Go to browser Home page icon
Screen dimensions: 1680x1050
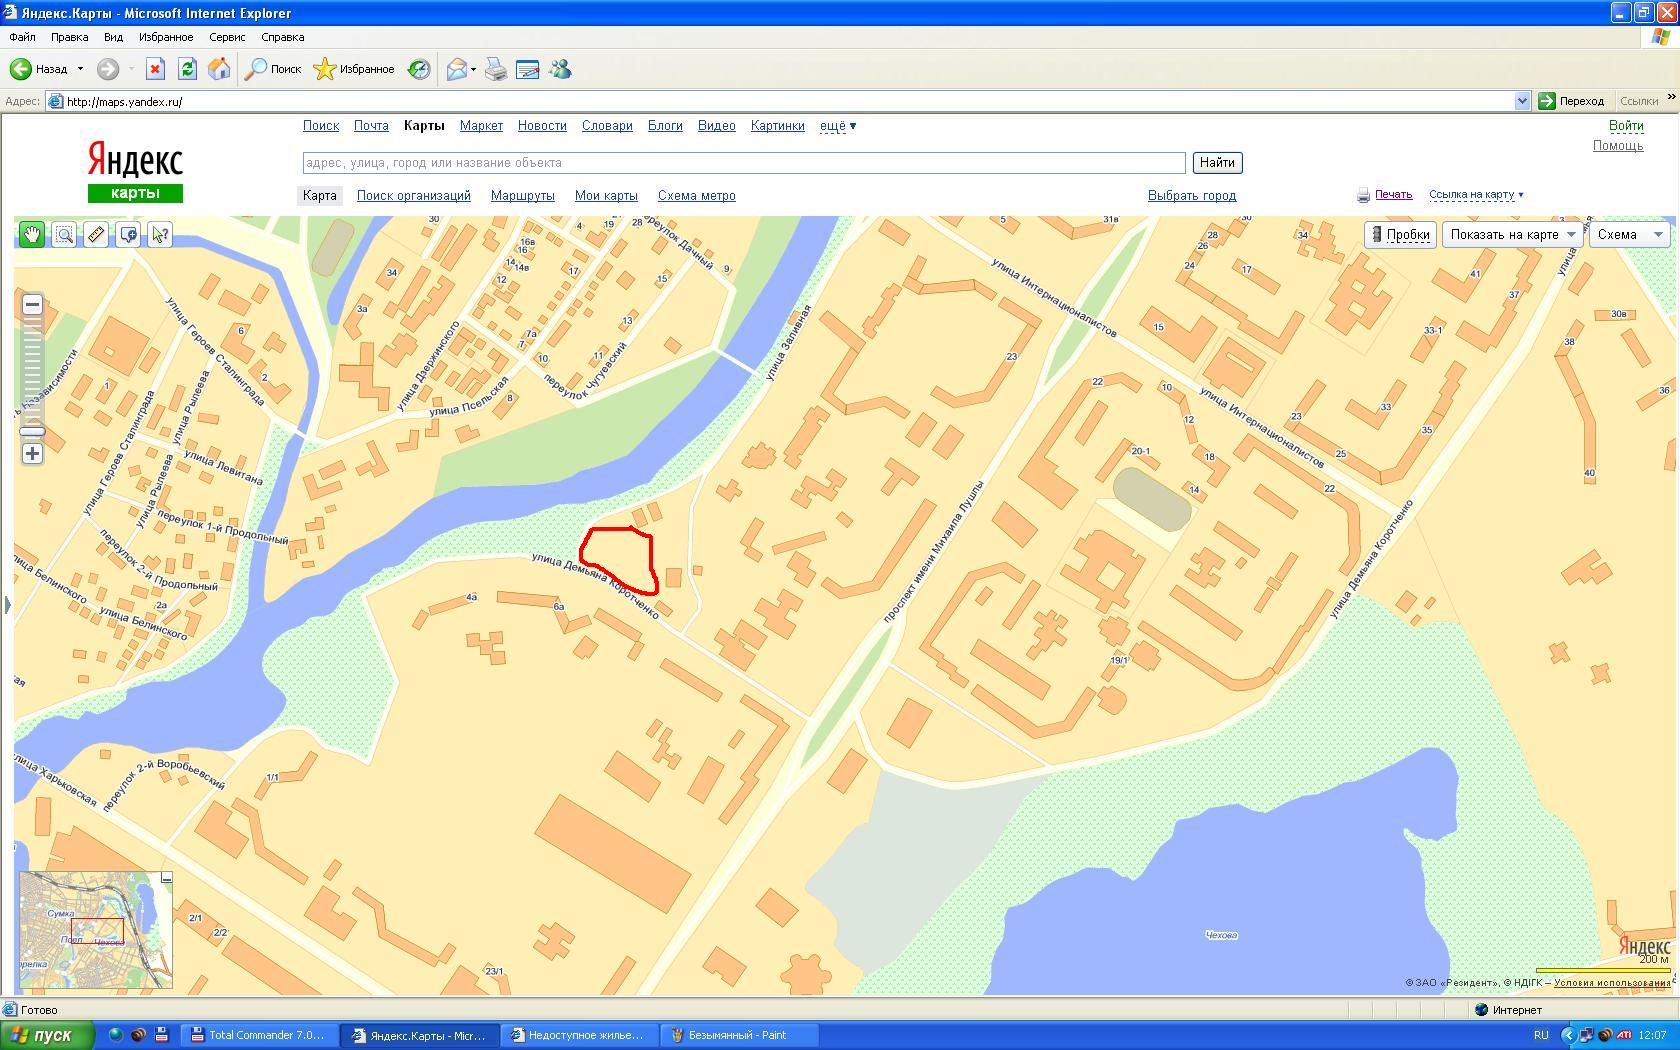[x=219, y=69]
